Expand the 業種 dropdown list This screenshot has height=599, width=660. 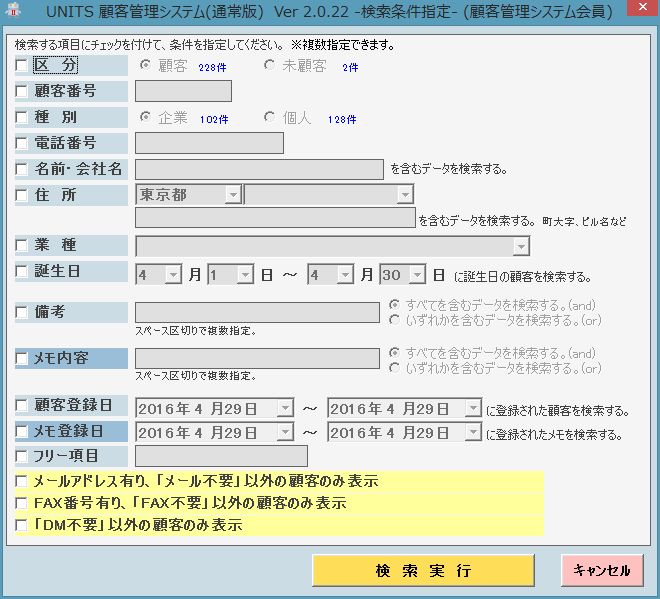click(x=521, y=246)
